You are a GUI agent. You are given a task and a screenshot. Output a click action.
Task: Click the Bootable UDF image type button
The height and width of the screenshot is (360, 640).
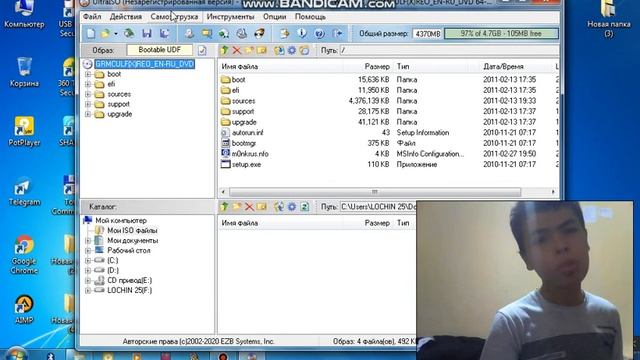(159, 50)
